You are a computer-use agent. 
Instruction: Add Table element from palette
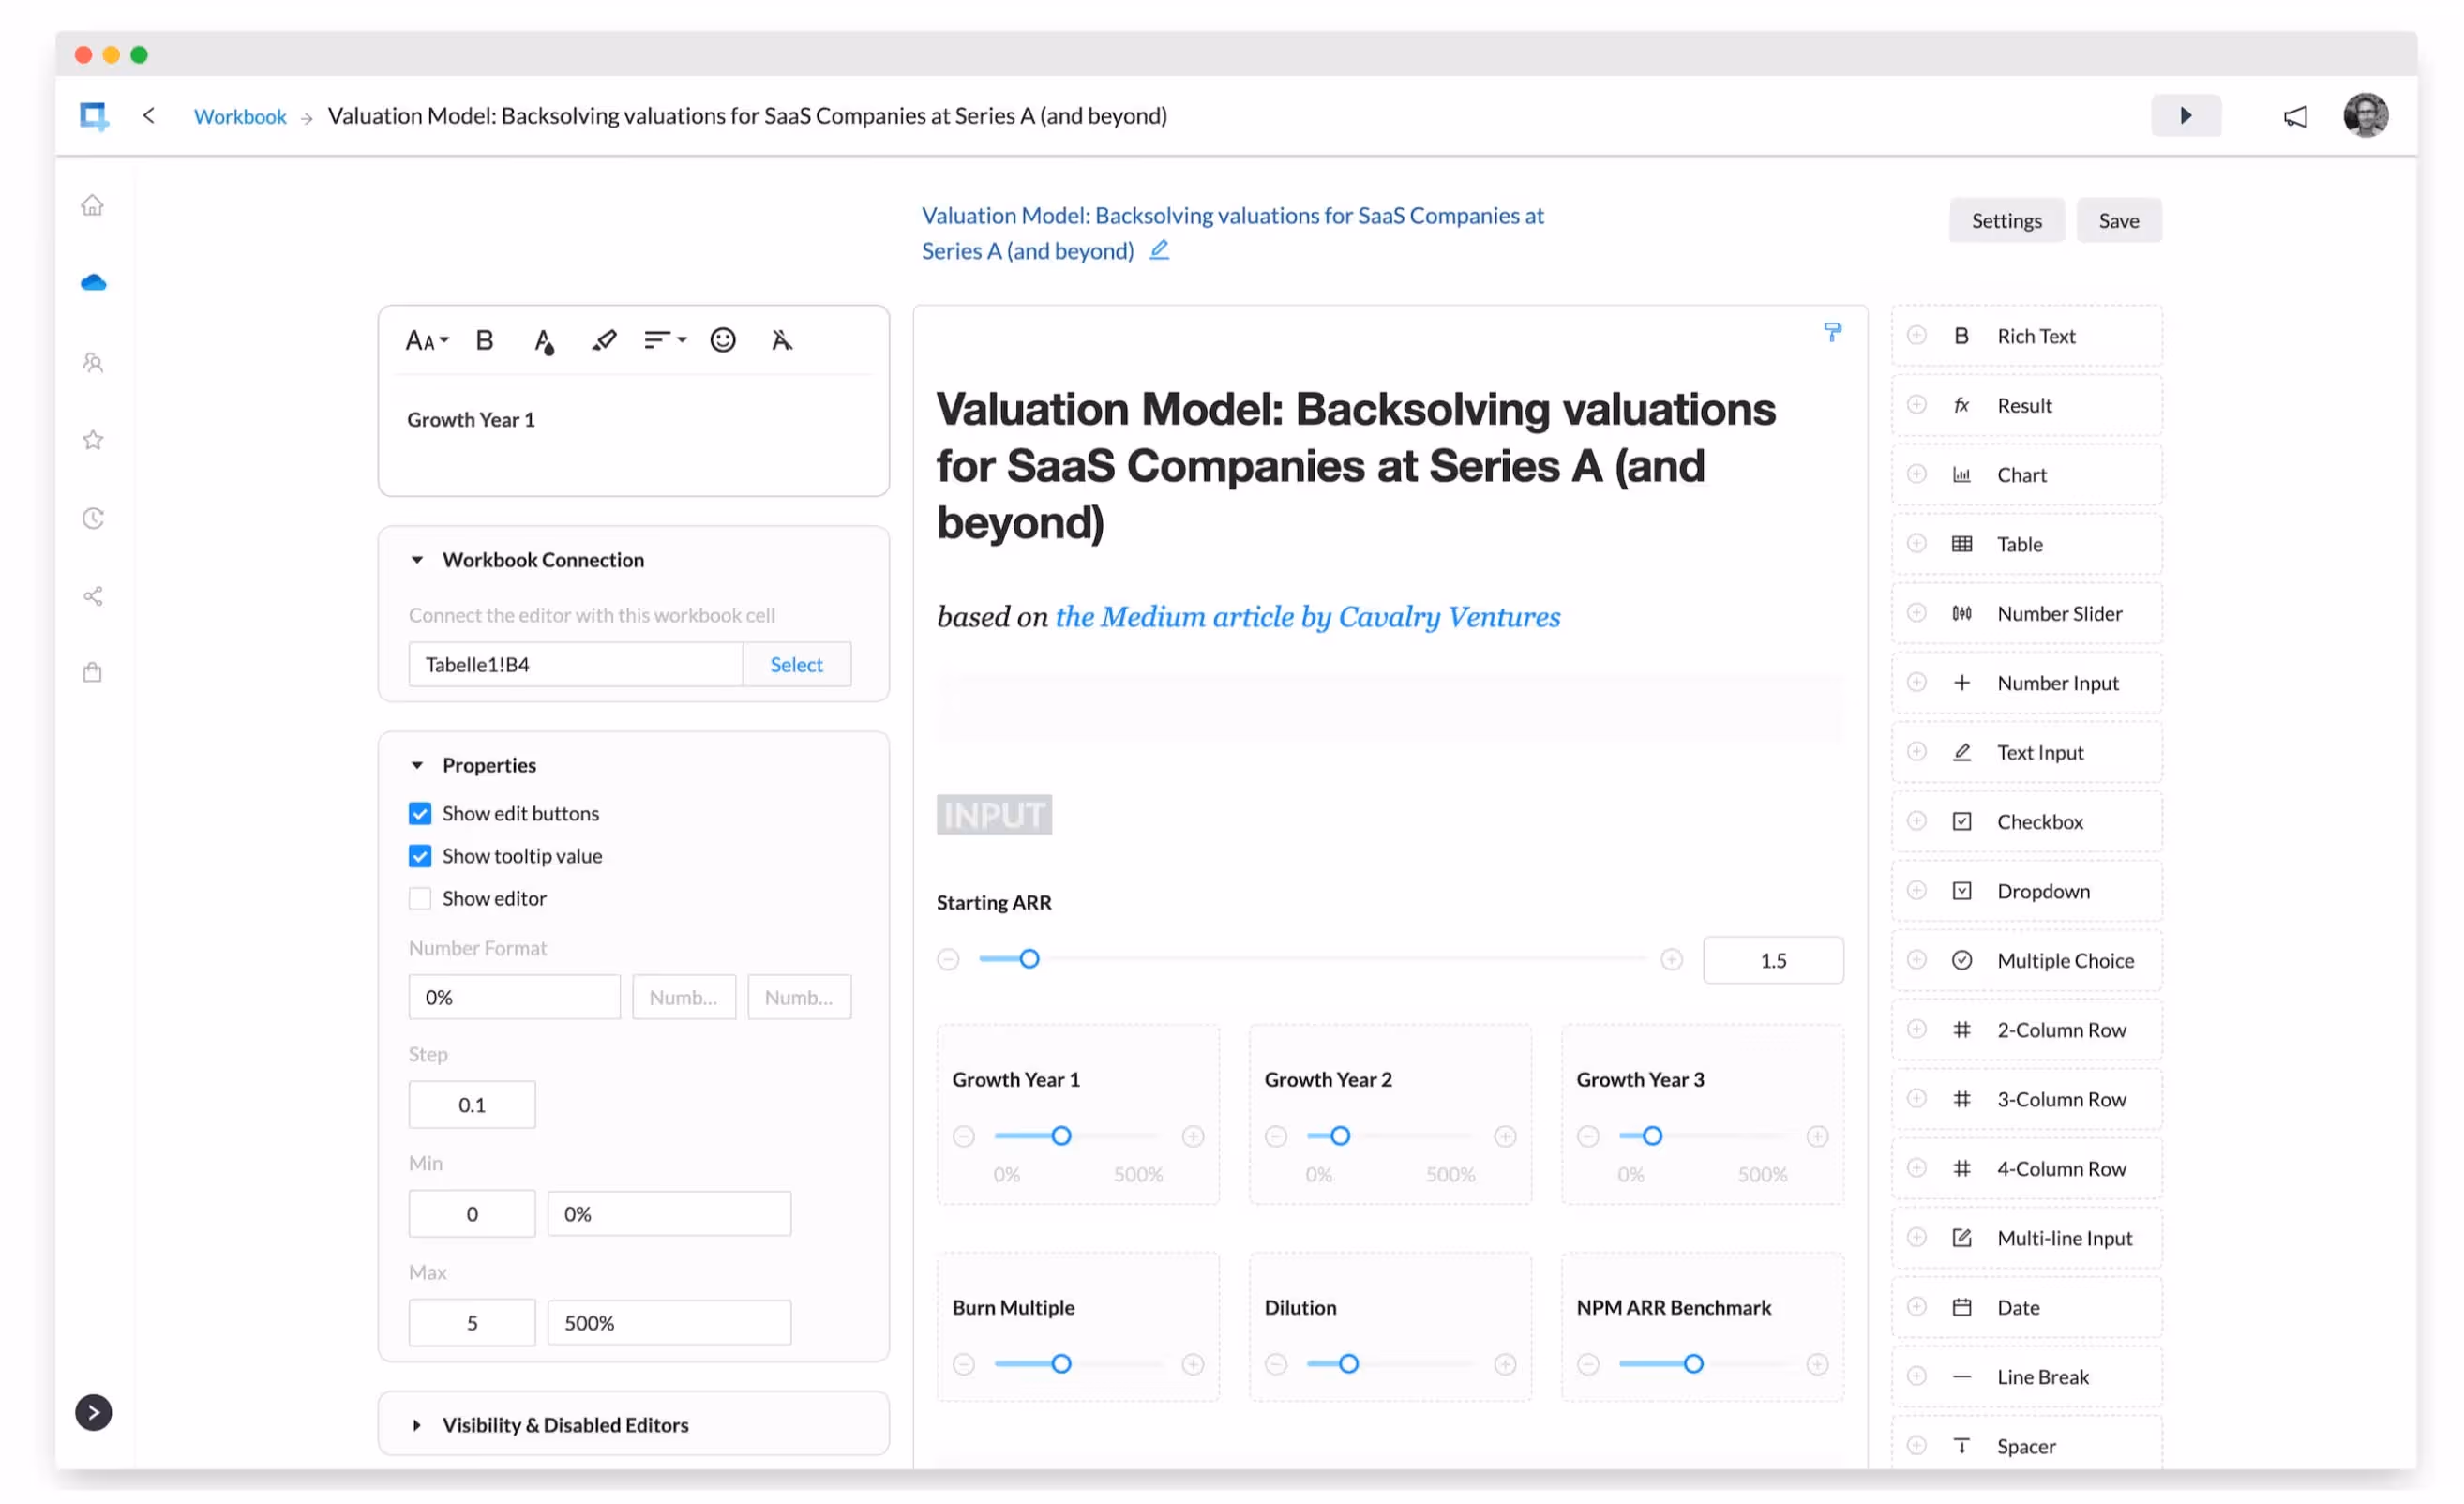2028,545
